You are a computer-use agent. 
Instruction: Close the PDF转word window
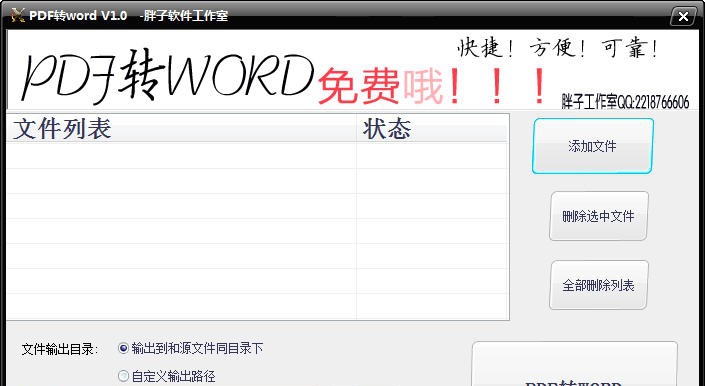tap(683, 16)
